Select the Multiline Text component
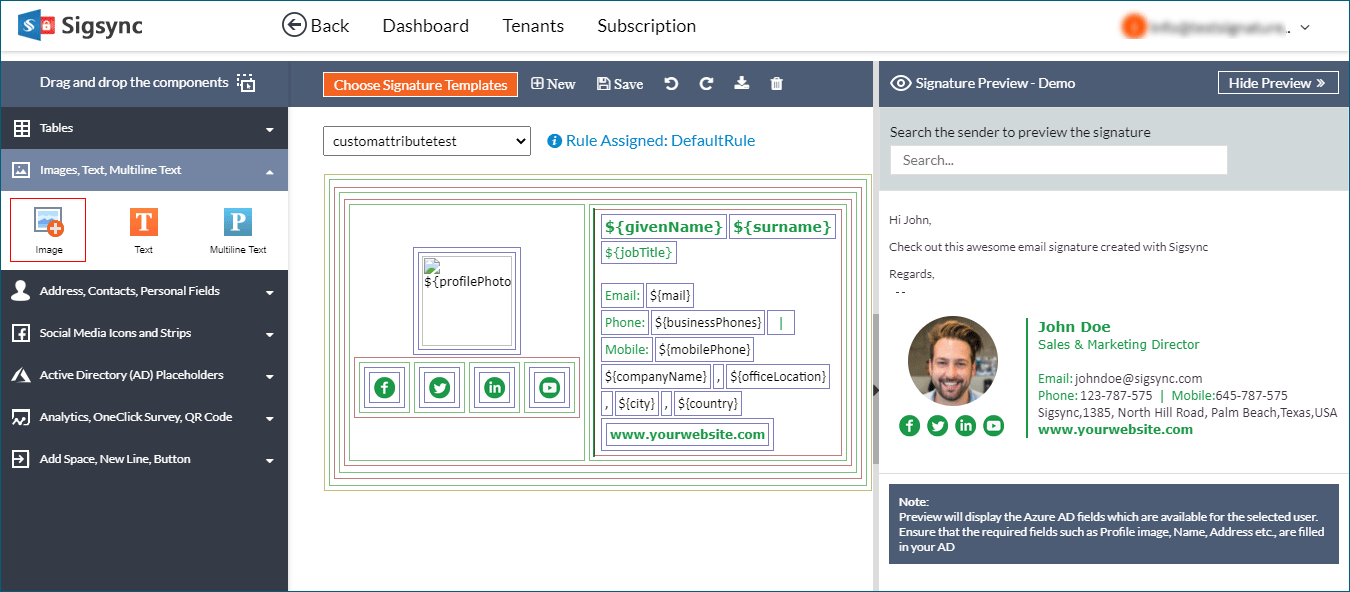Screen dimensions: 1350x592 238,230
